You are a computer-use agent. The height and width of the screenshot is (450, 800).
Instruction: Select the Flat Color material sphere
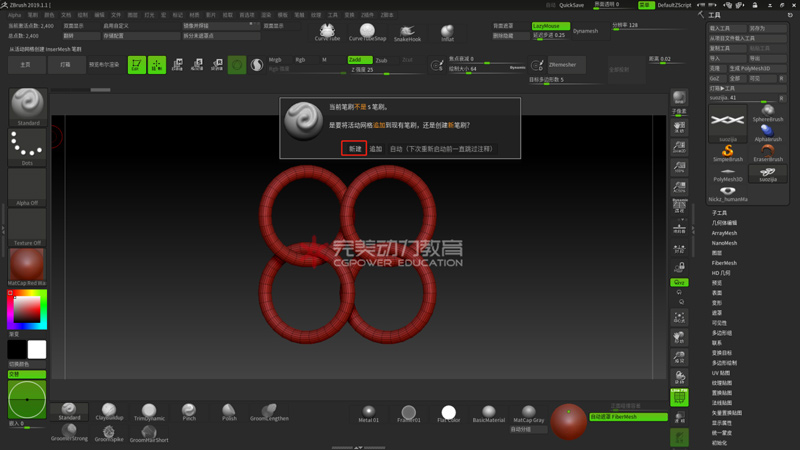(448, 412)
